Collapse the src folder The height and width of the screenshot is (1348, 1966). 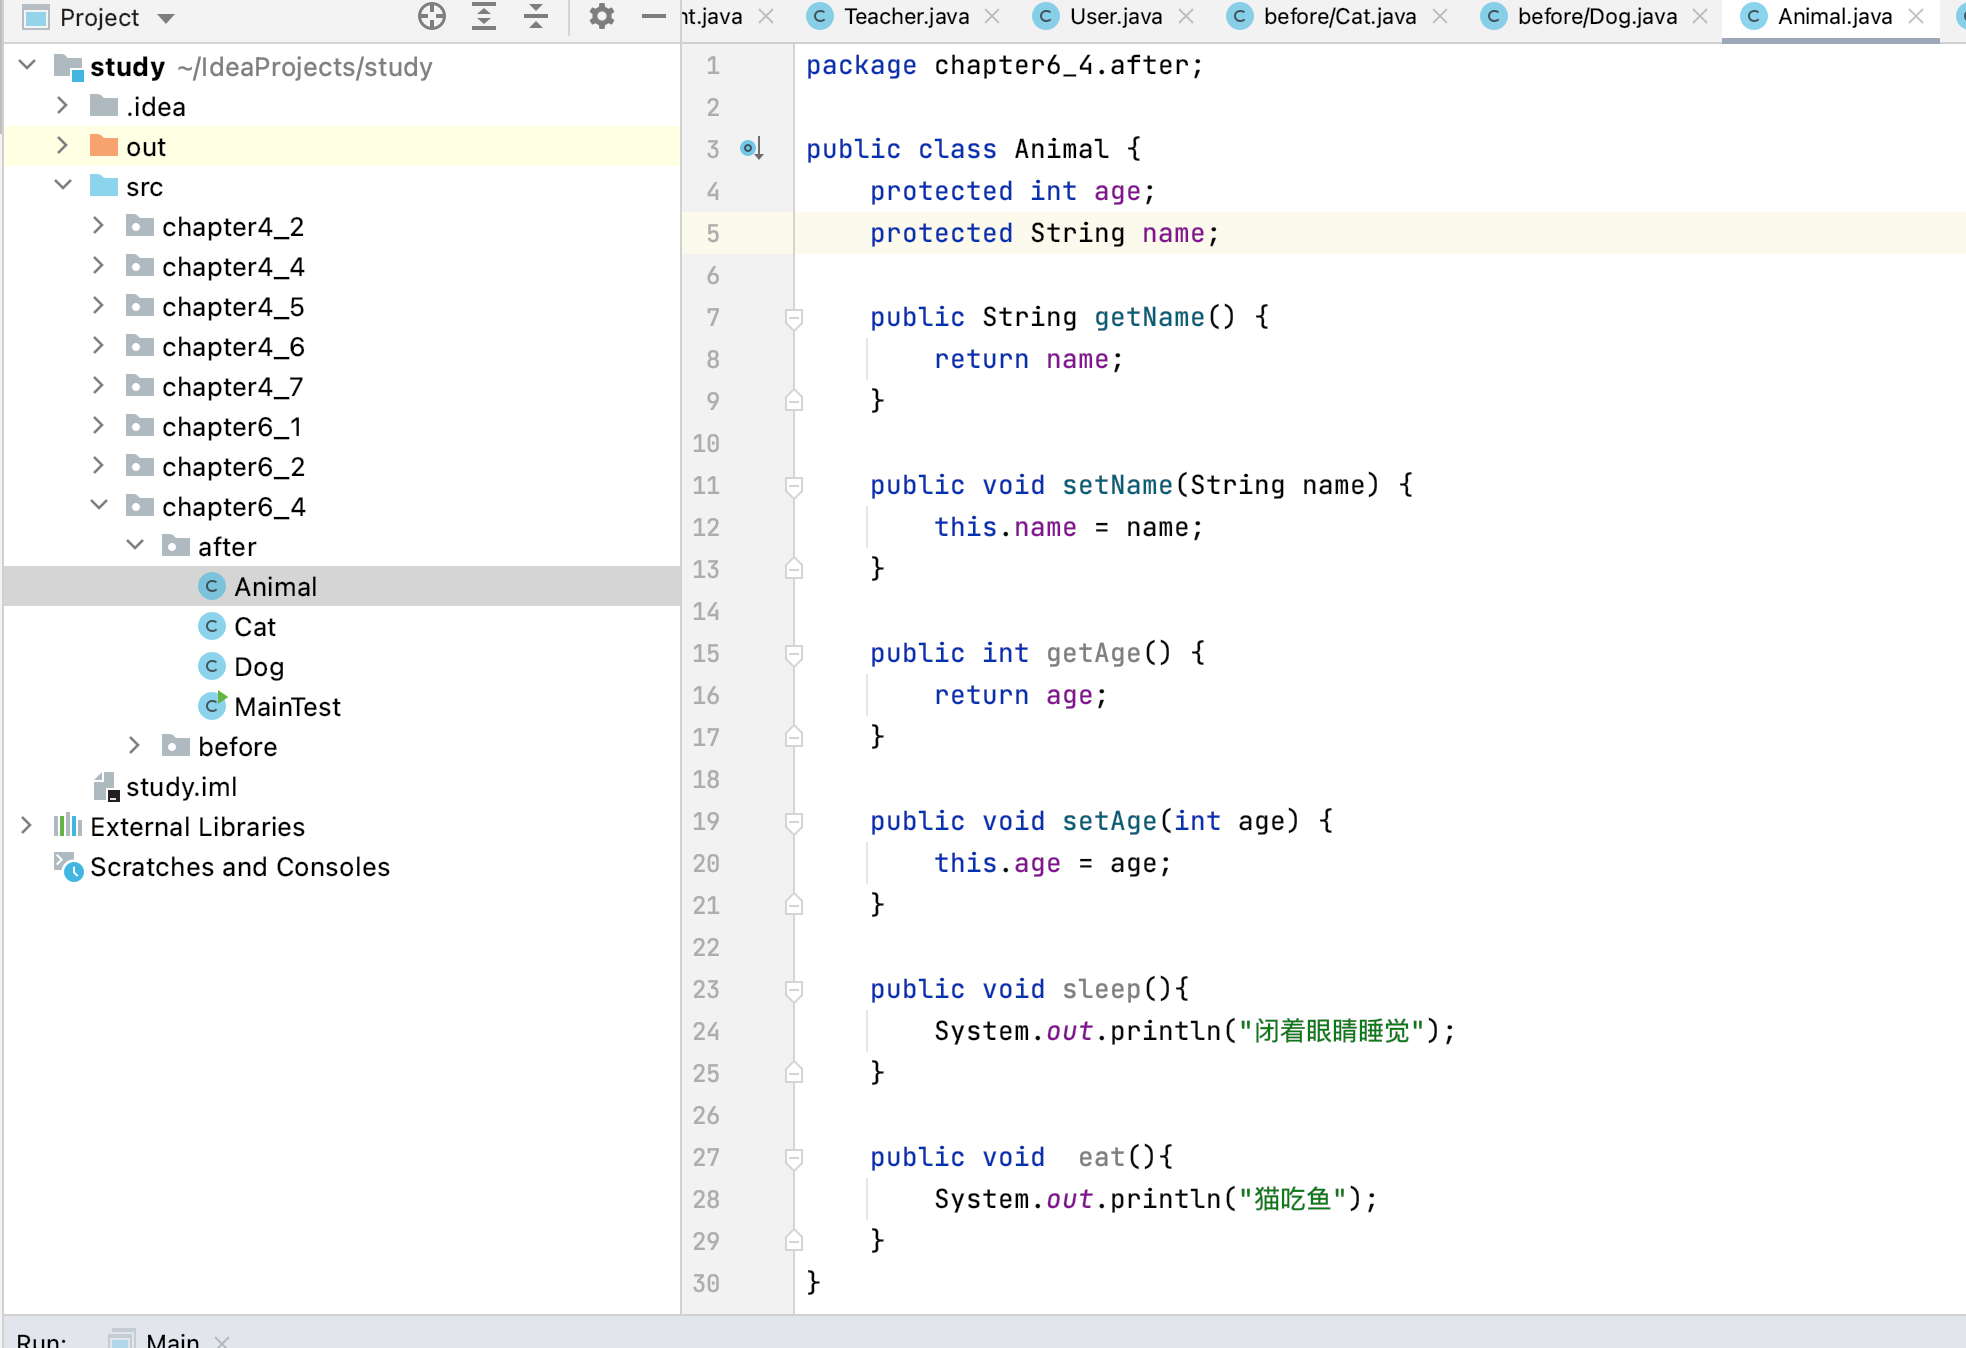point(62,186)
